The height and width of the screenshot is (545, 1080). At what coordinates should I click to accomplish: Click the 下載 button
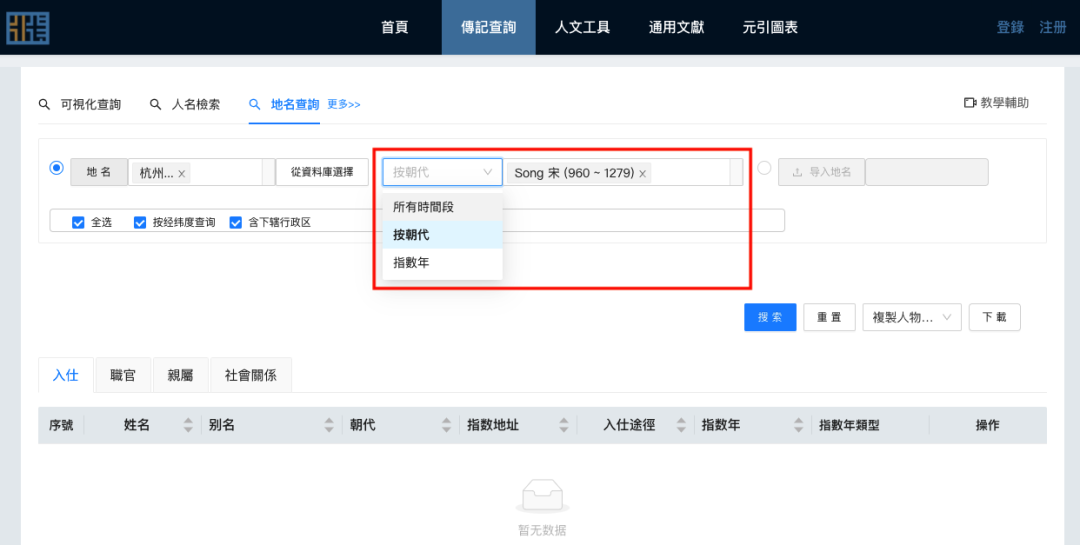(995, 317)
